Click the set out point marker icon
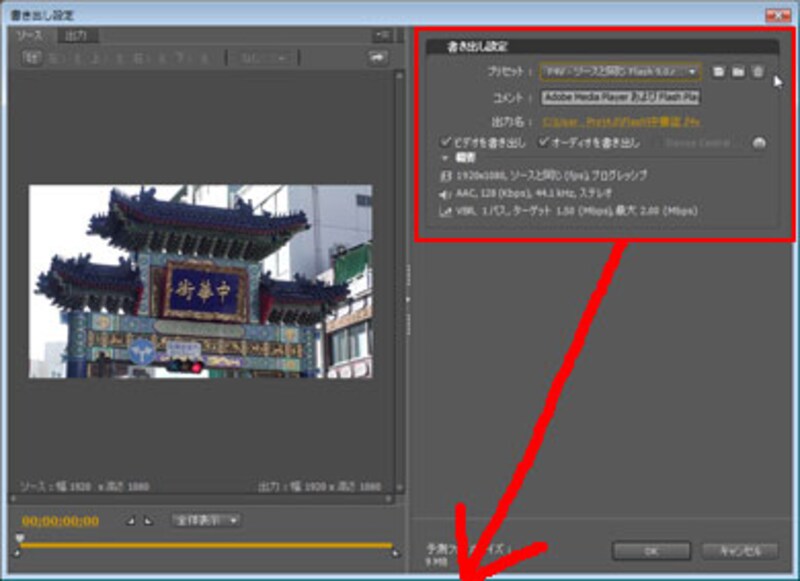The width and height of the screenshot is (800, 581). [149, 520]
